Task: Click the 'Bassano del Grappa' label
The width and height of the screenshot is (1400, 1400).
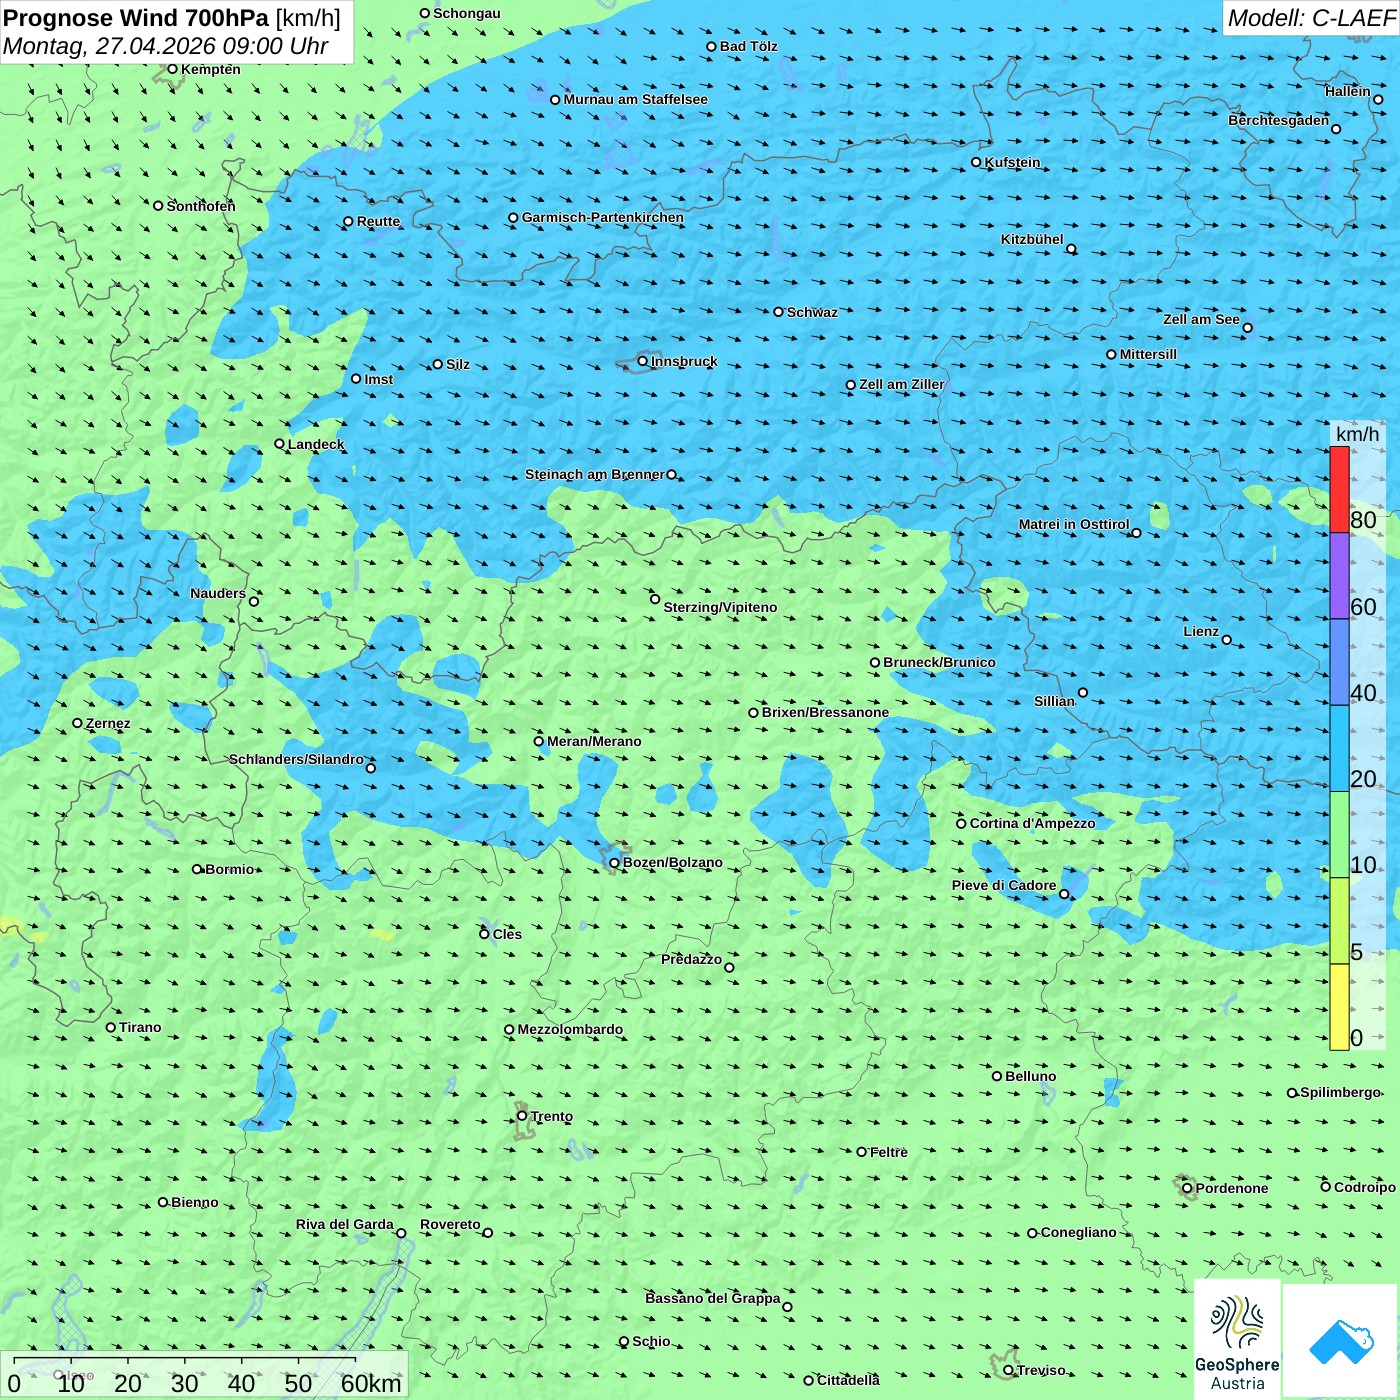Action: 713,1298
